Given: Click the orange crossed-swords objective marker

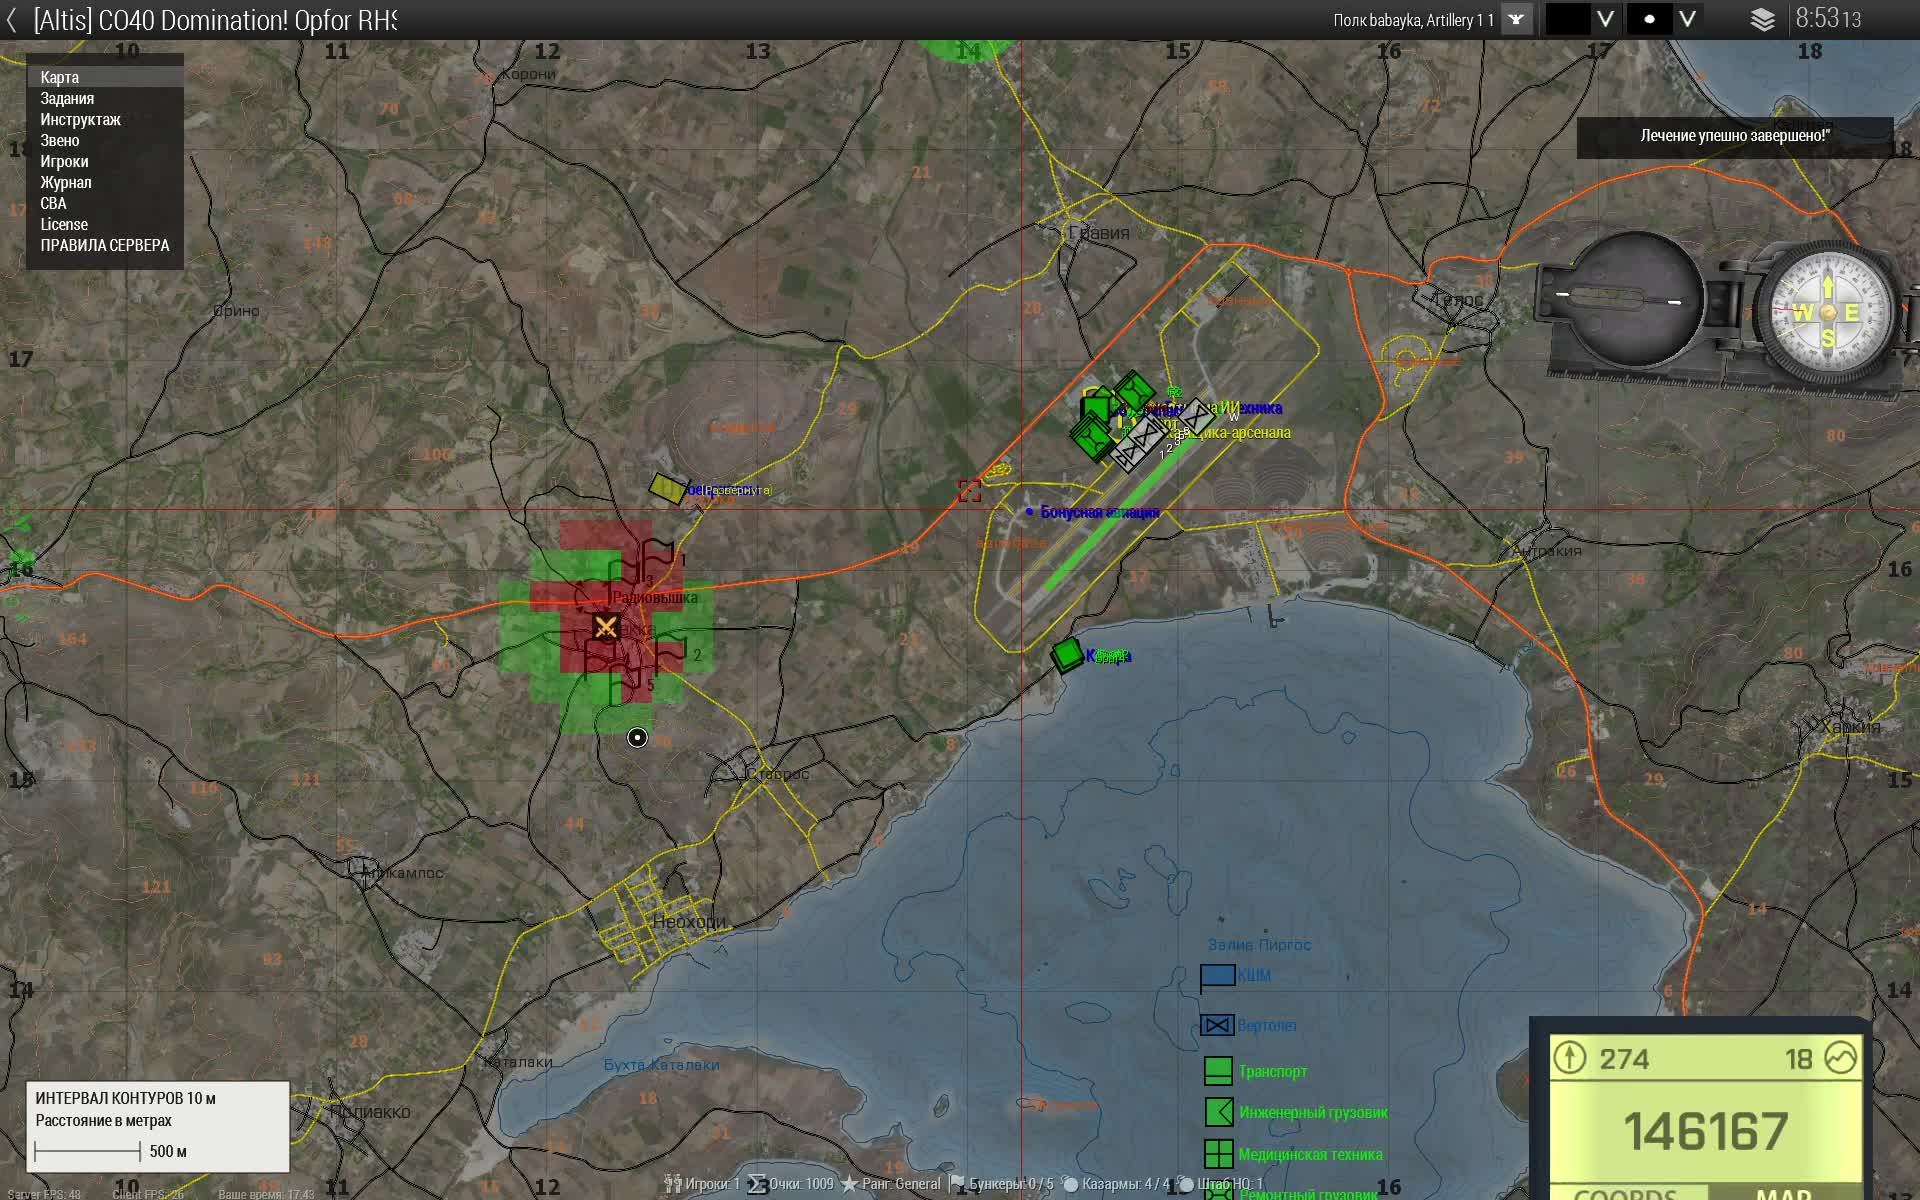Looking at the screenshot, I should (x=606, y=627).
